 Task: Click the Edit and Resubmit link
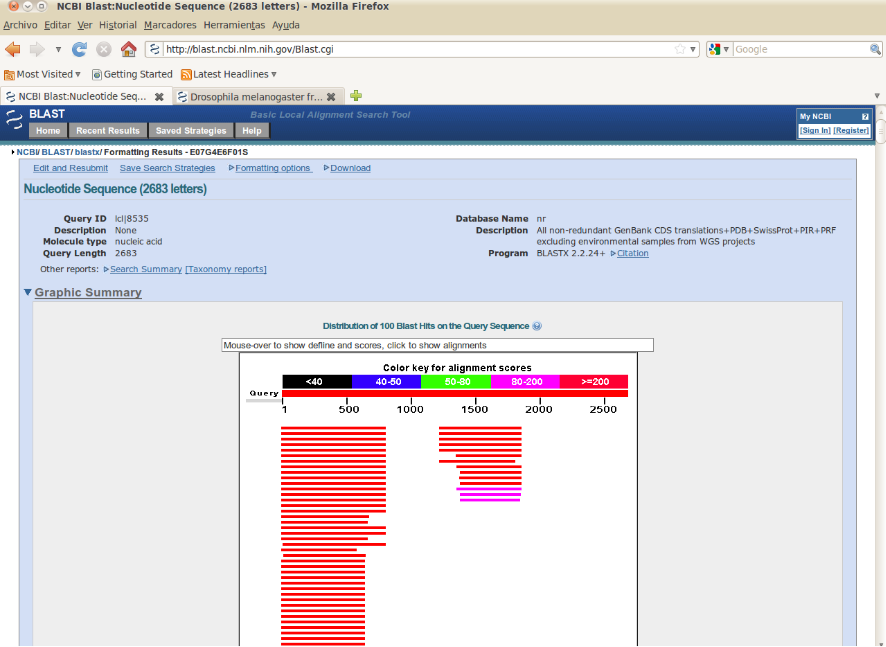click(x=70, y=168)
